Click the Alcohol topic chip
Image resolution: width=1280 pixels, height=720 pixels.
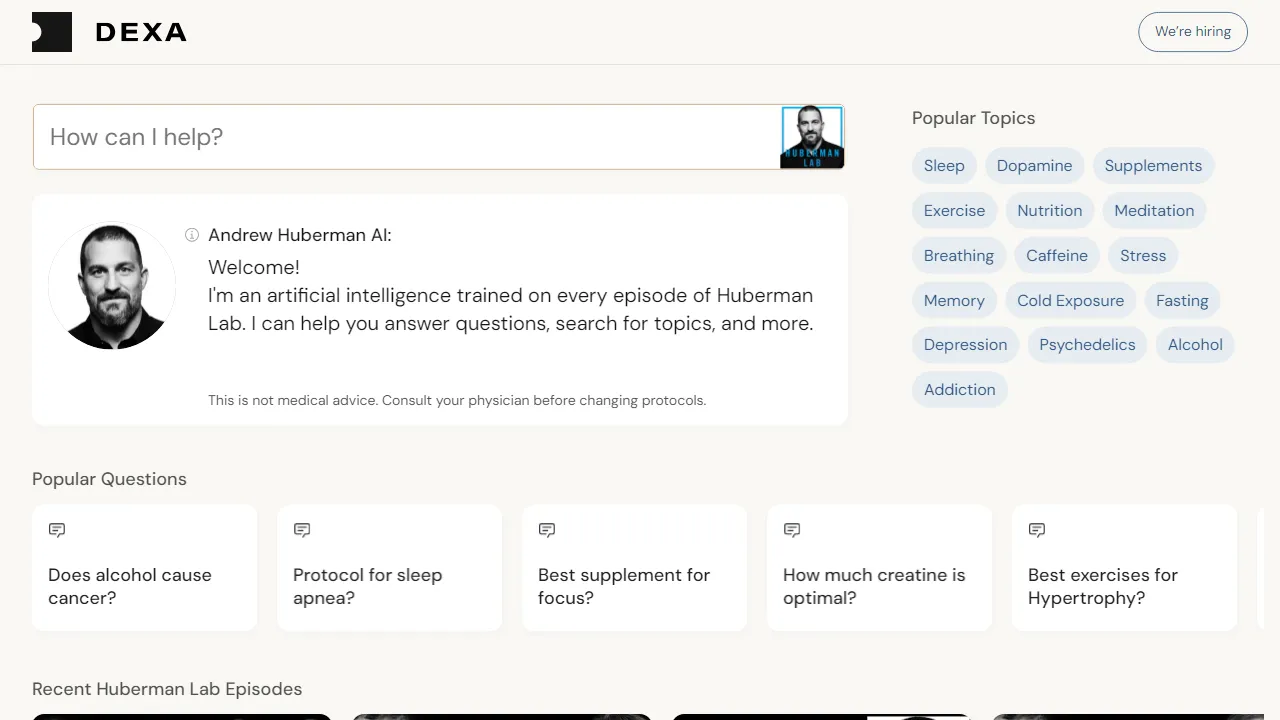click(x=1195, y=345)
